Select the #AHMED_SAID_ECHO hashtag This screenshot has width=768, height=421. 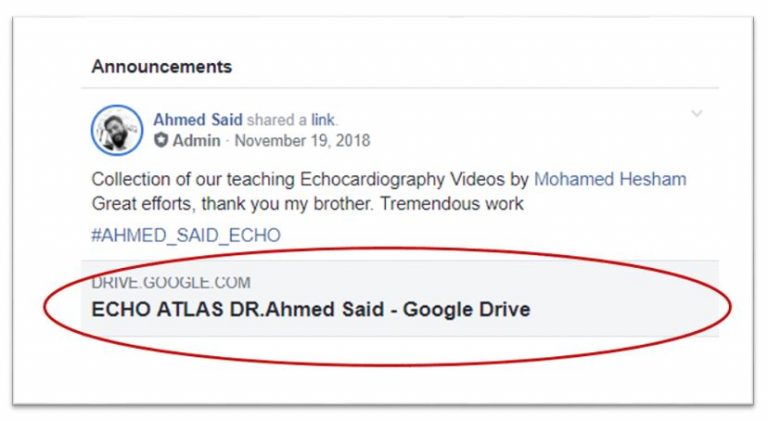[x=186, y=235]
